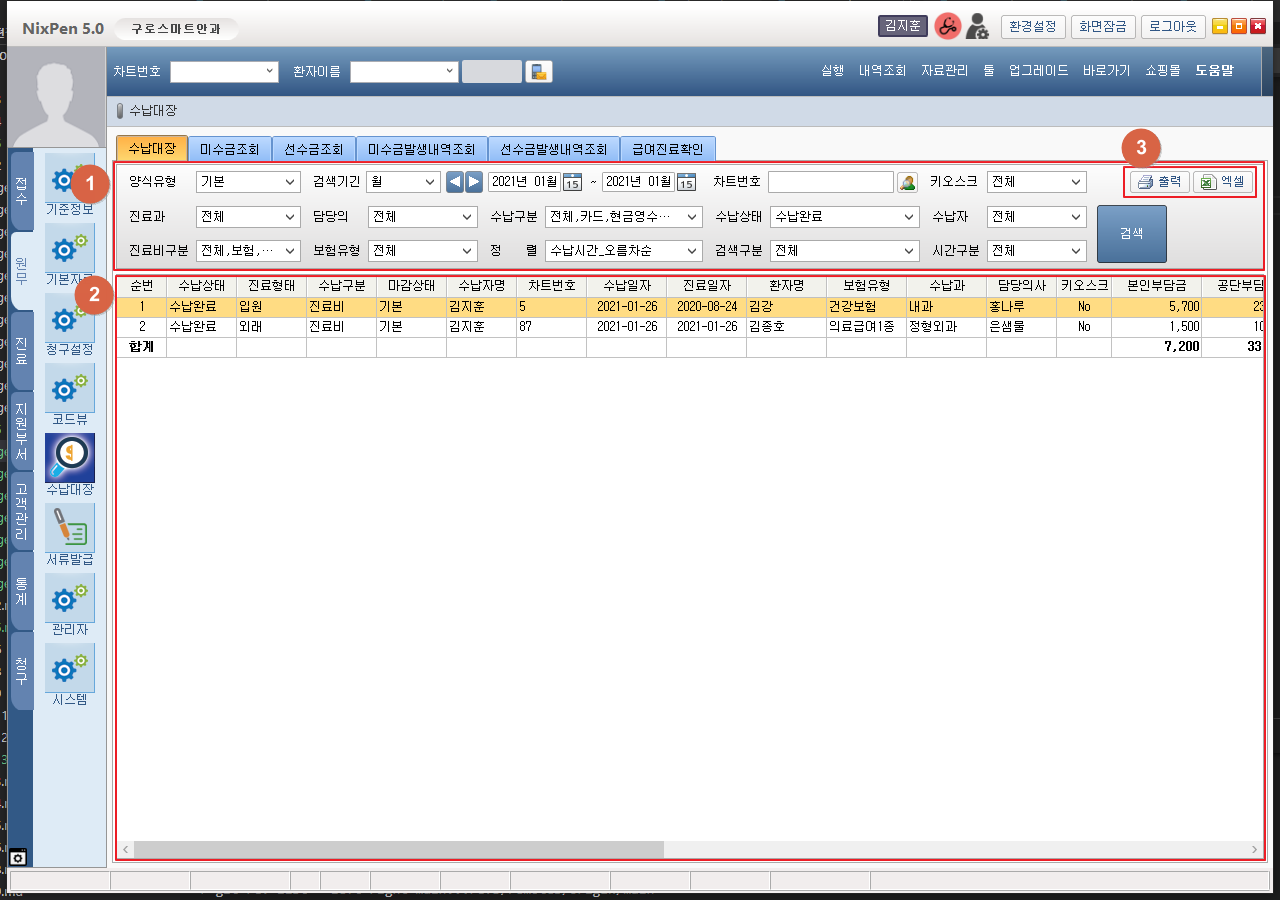Go to previous month with left arrow
This screenshot has width=1280, height=900.
[455, 182]
